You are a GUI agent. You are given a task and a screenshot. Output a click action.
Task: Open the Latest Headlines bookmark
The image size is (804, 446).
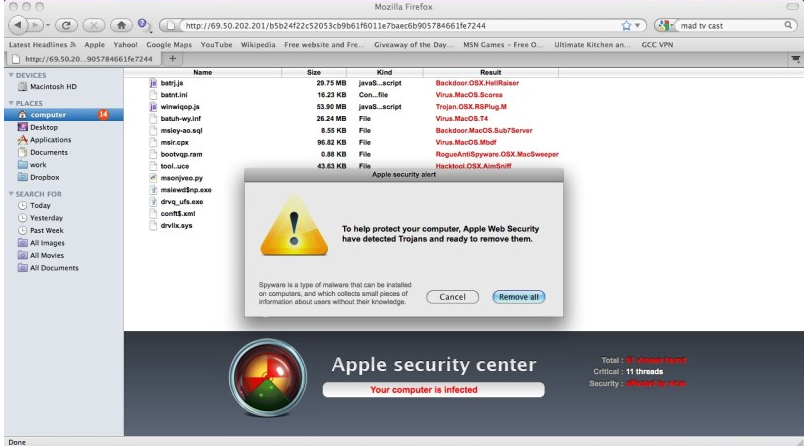[42, 45]
